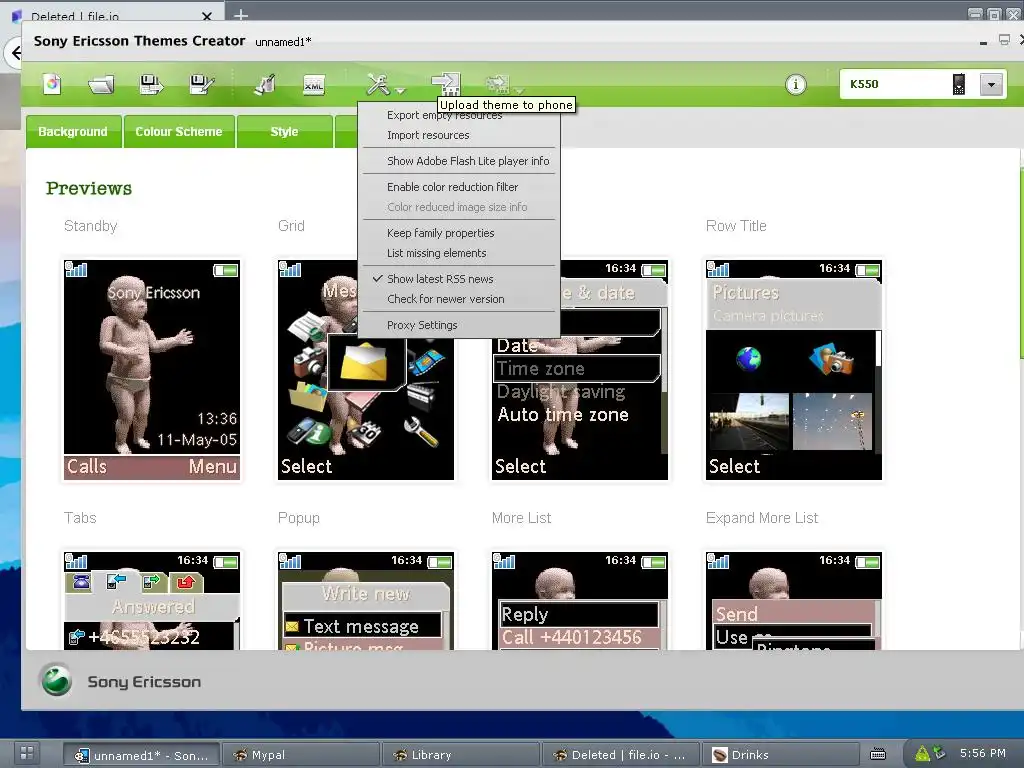Click the paint bucket and brush toolbar icon
1024x768 pixels.
264,84
